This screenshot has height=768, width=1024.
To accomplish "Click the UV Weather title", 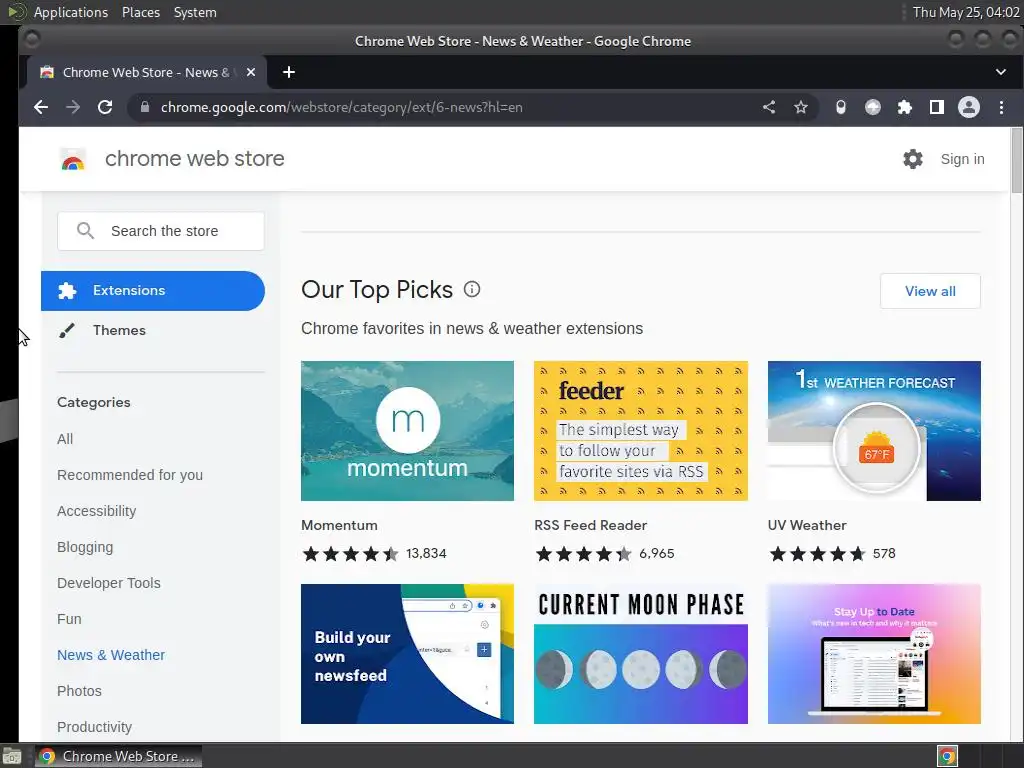I will 807,525.
